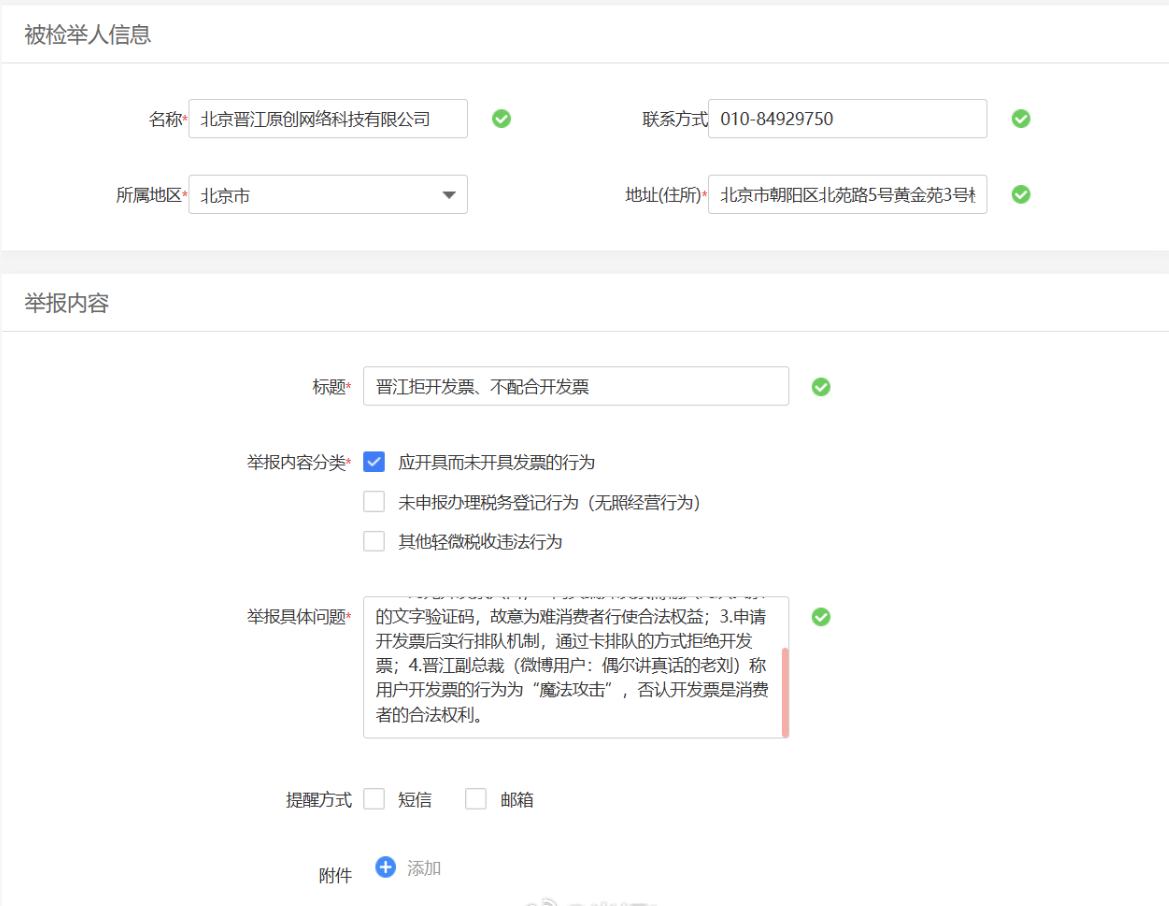Viewport: 1169px width, 906px height.
Task: Enable 短信 reminder checkbox
Action: (x=374, y=800)
